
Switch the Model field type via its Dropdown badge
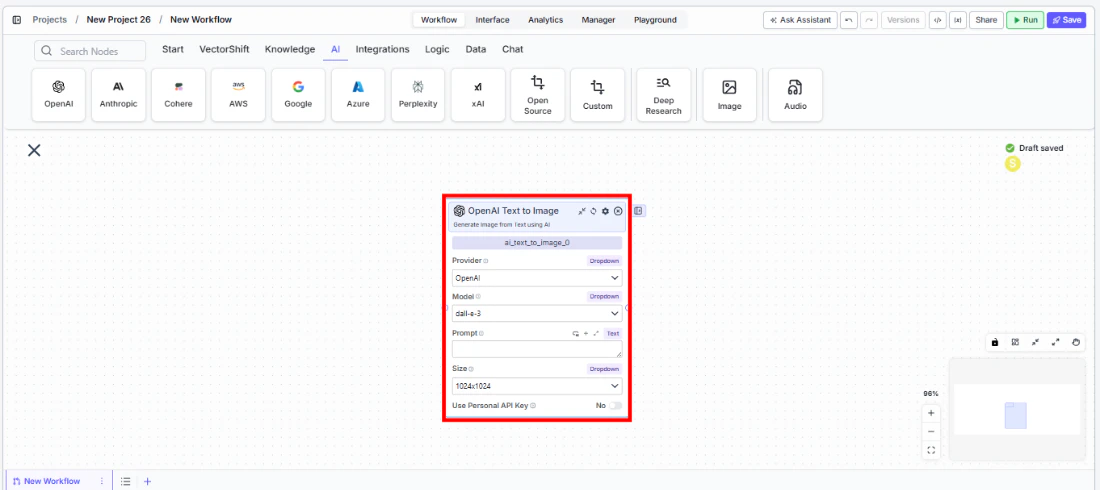coord(604,296)
